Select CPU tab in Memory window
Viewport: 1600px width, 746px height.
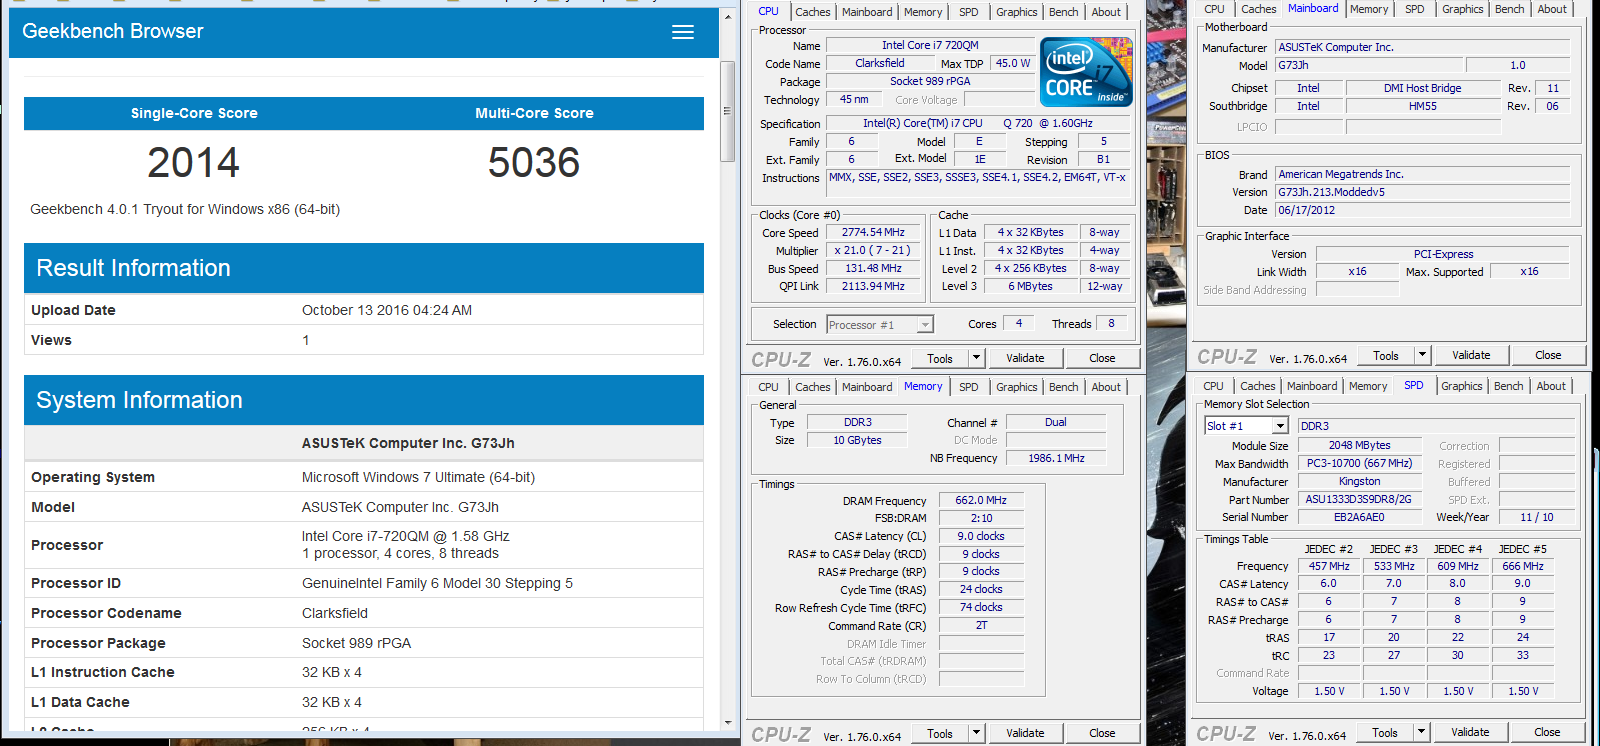[768, 387]
